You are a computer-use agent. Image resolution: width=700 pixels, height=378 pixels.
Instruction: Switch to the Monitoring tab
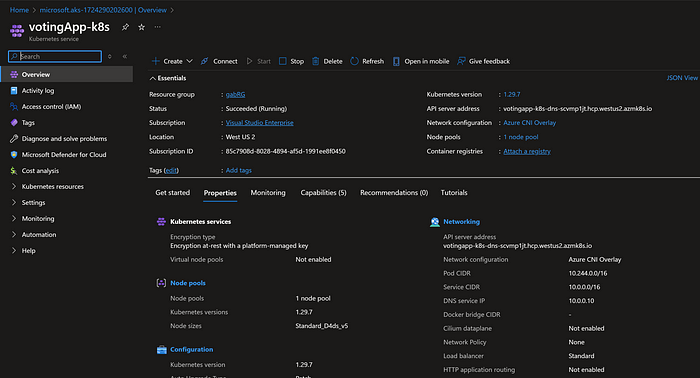point(268,193)
